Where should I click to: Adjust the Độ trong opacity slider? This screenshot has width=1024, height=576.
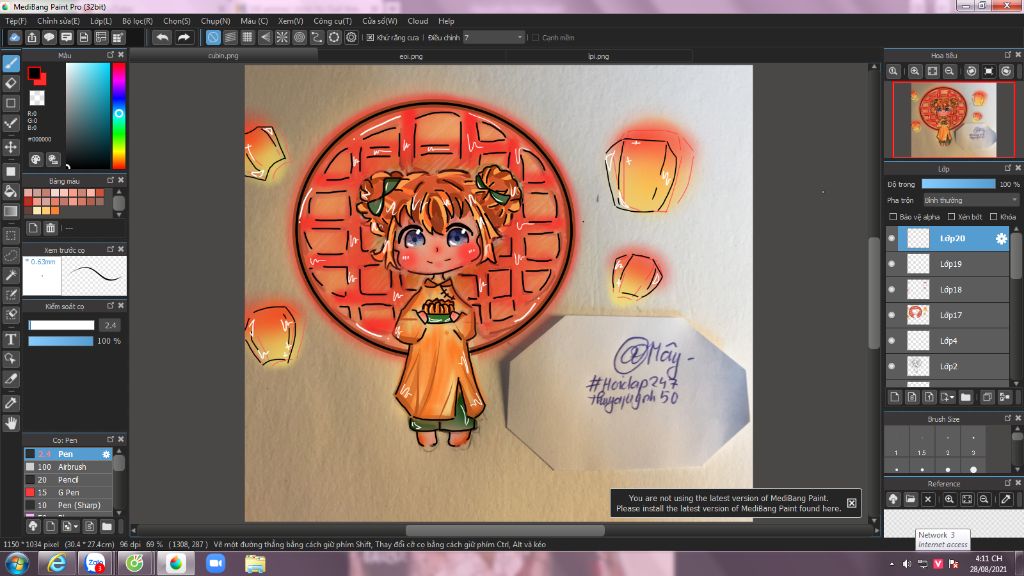[x=958, y=184]
